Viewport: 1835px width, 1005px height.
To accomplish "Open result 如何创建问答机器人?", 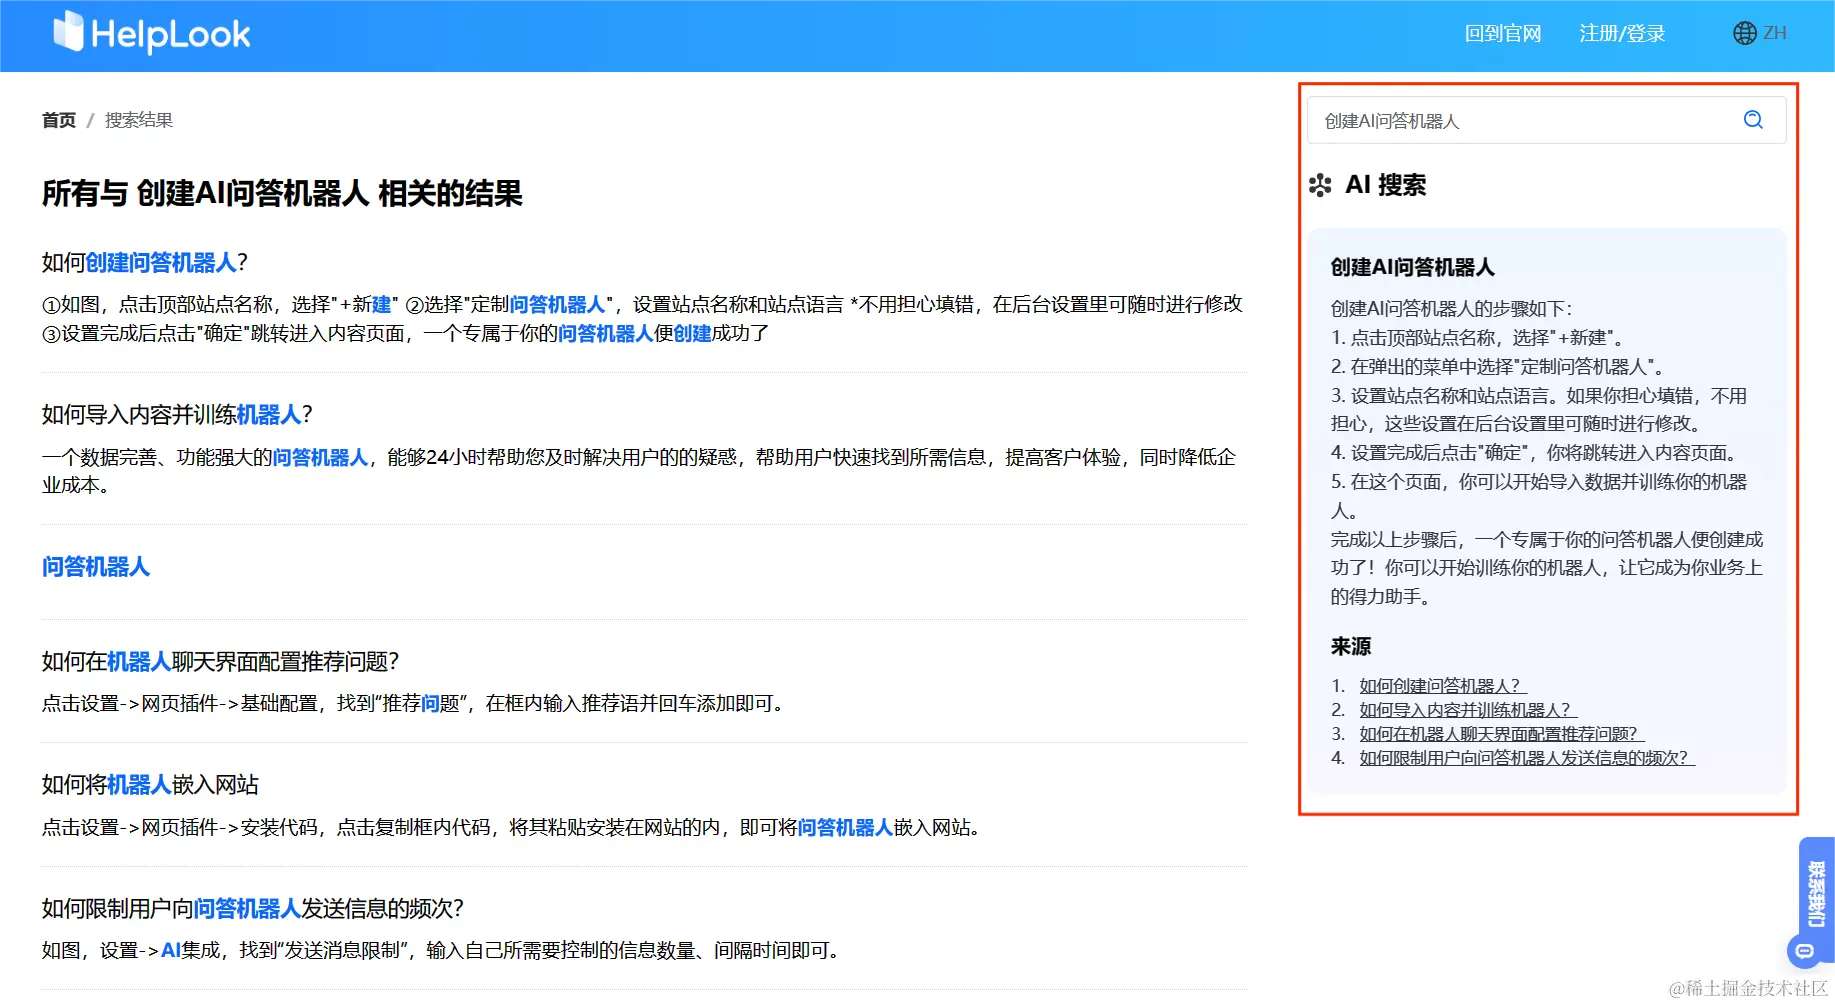I will (145, 263).
